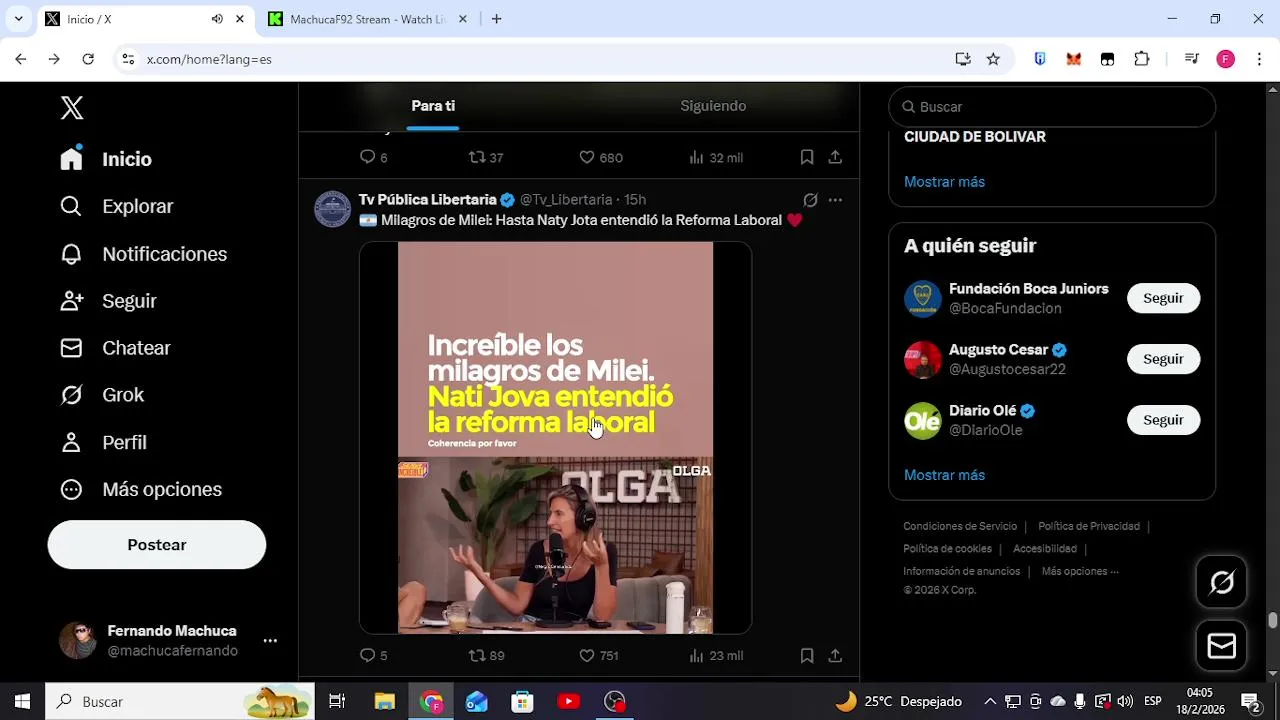This screenshot has height=720, width=1280.
Task: Like the post with 680 likes
Action: click(601, 157)
